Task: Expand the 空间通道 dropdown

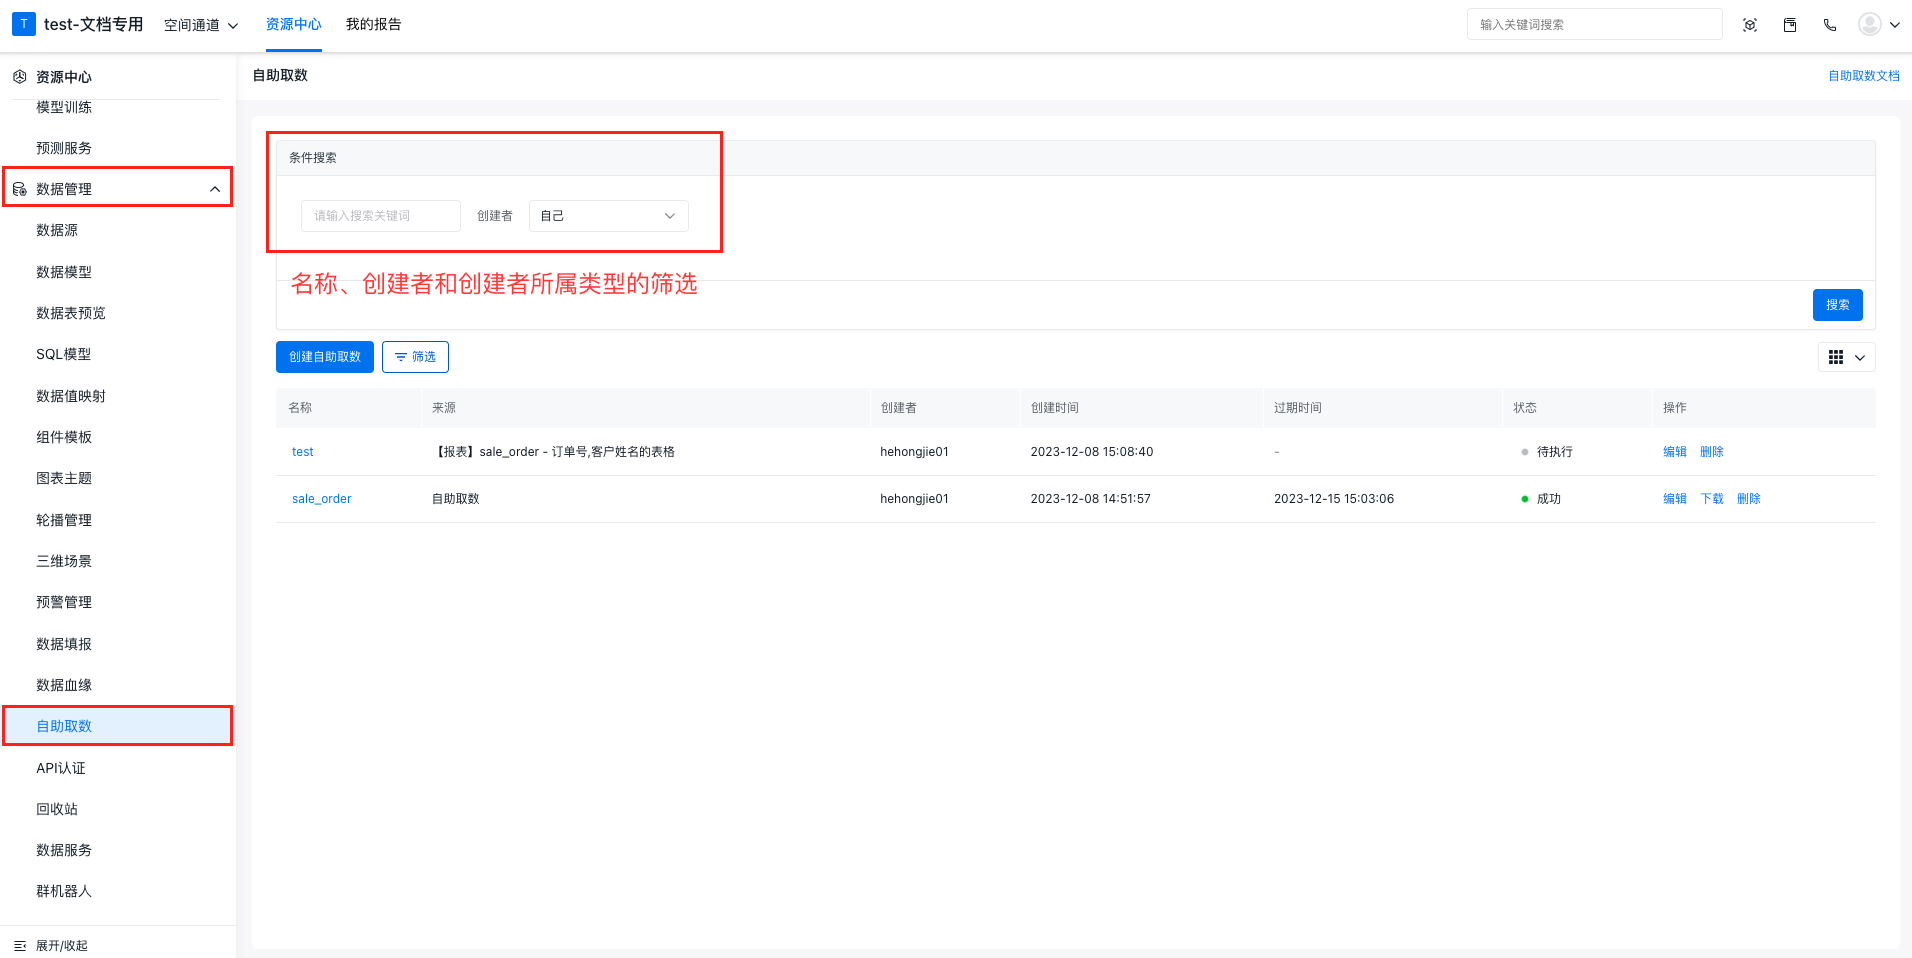Action: pyautogui.click(x=201, y=25)
